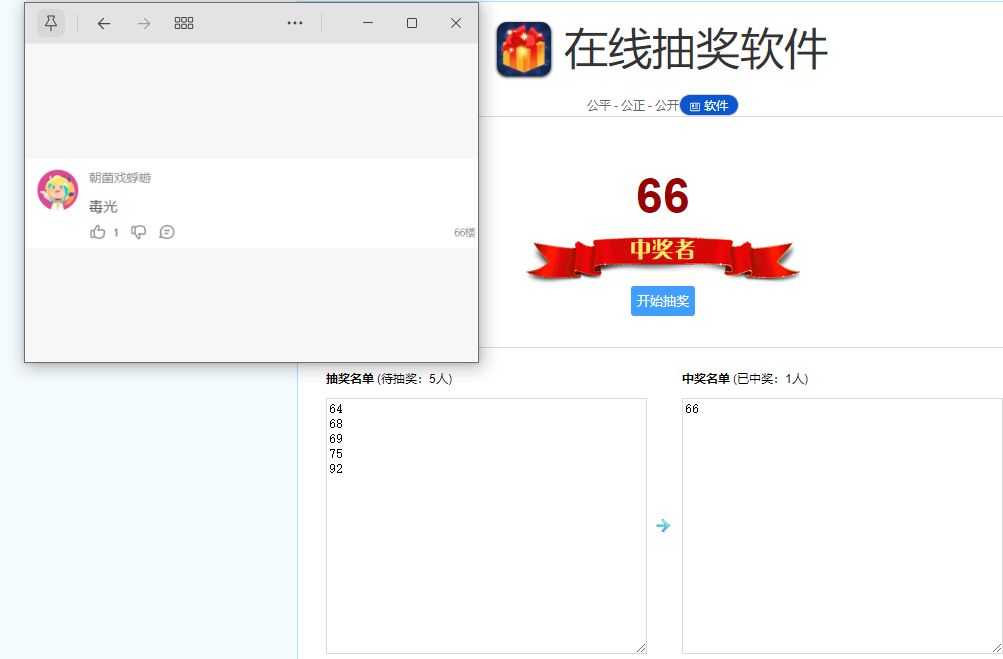Viewport: 1003px width, 659px height.
Task: Click inside the 抽奖名单 text area
Action: click(486, 526)
